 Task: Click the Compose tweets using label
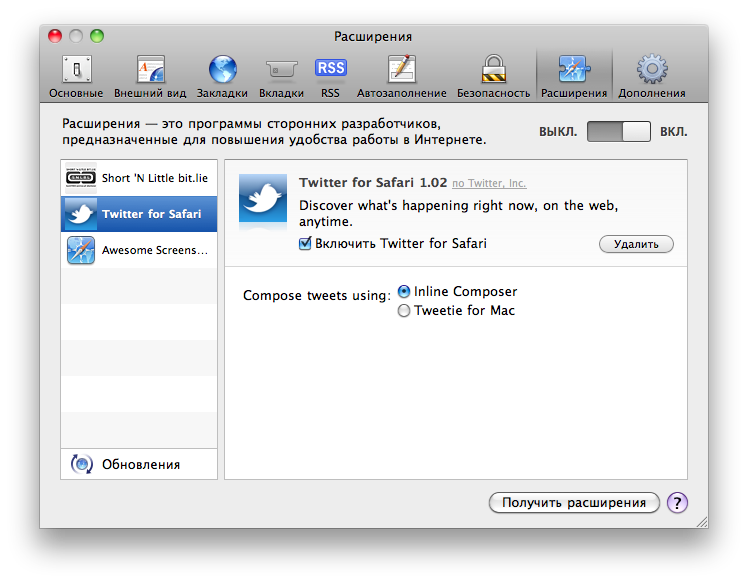316,295
